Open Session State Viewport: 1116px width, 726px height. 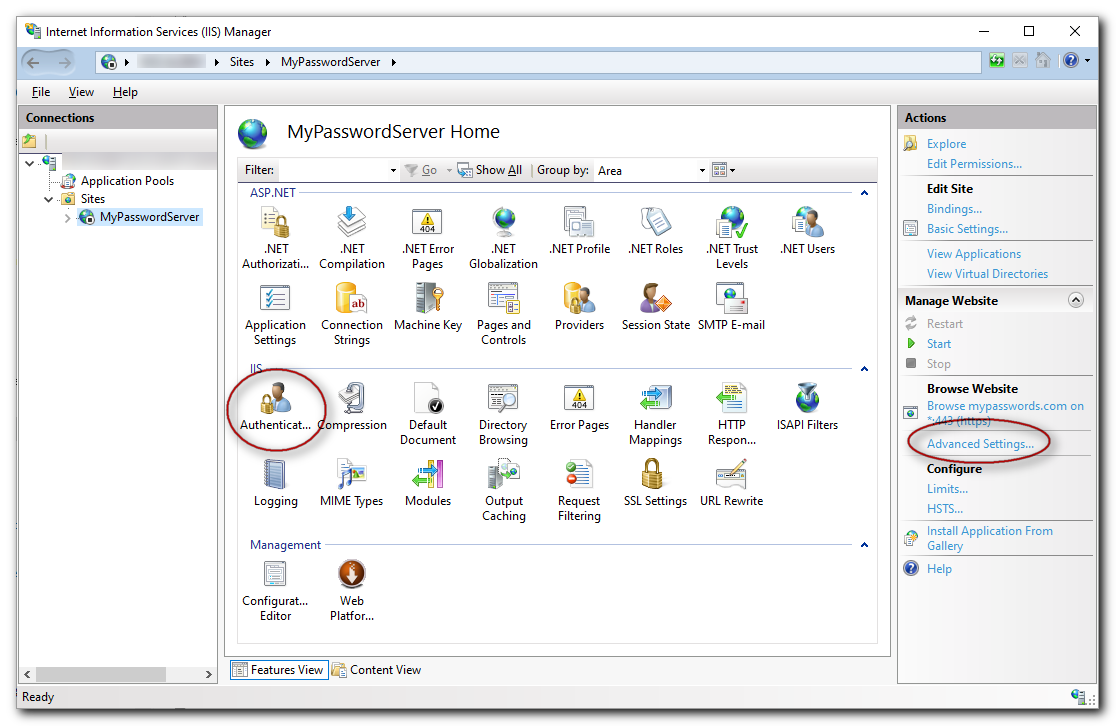[x=656, y=307]
